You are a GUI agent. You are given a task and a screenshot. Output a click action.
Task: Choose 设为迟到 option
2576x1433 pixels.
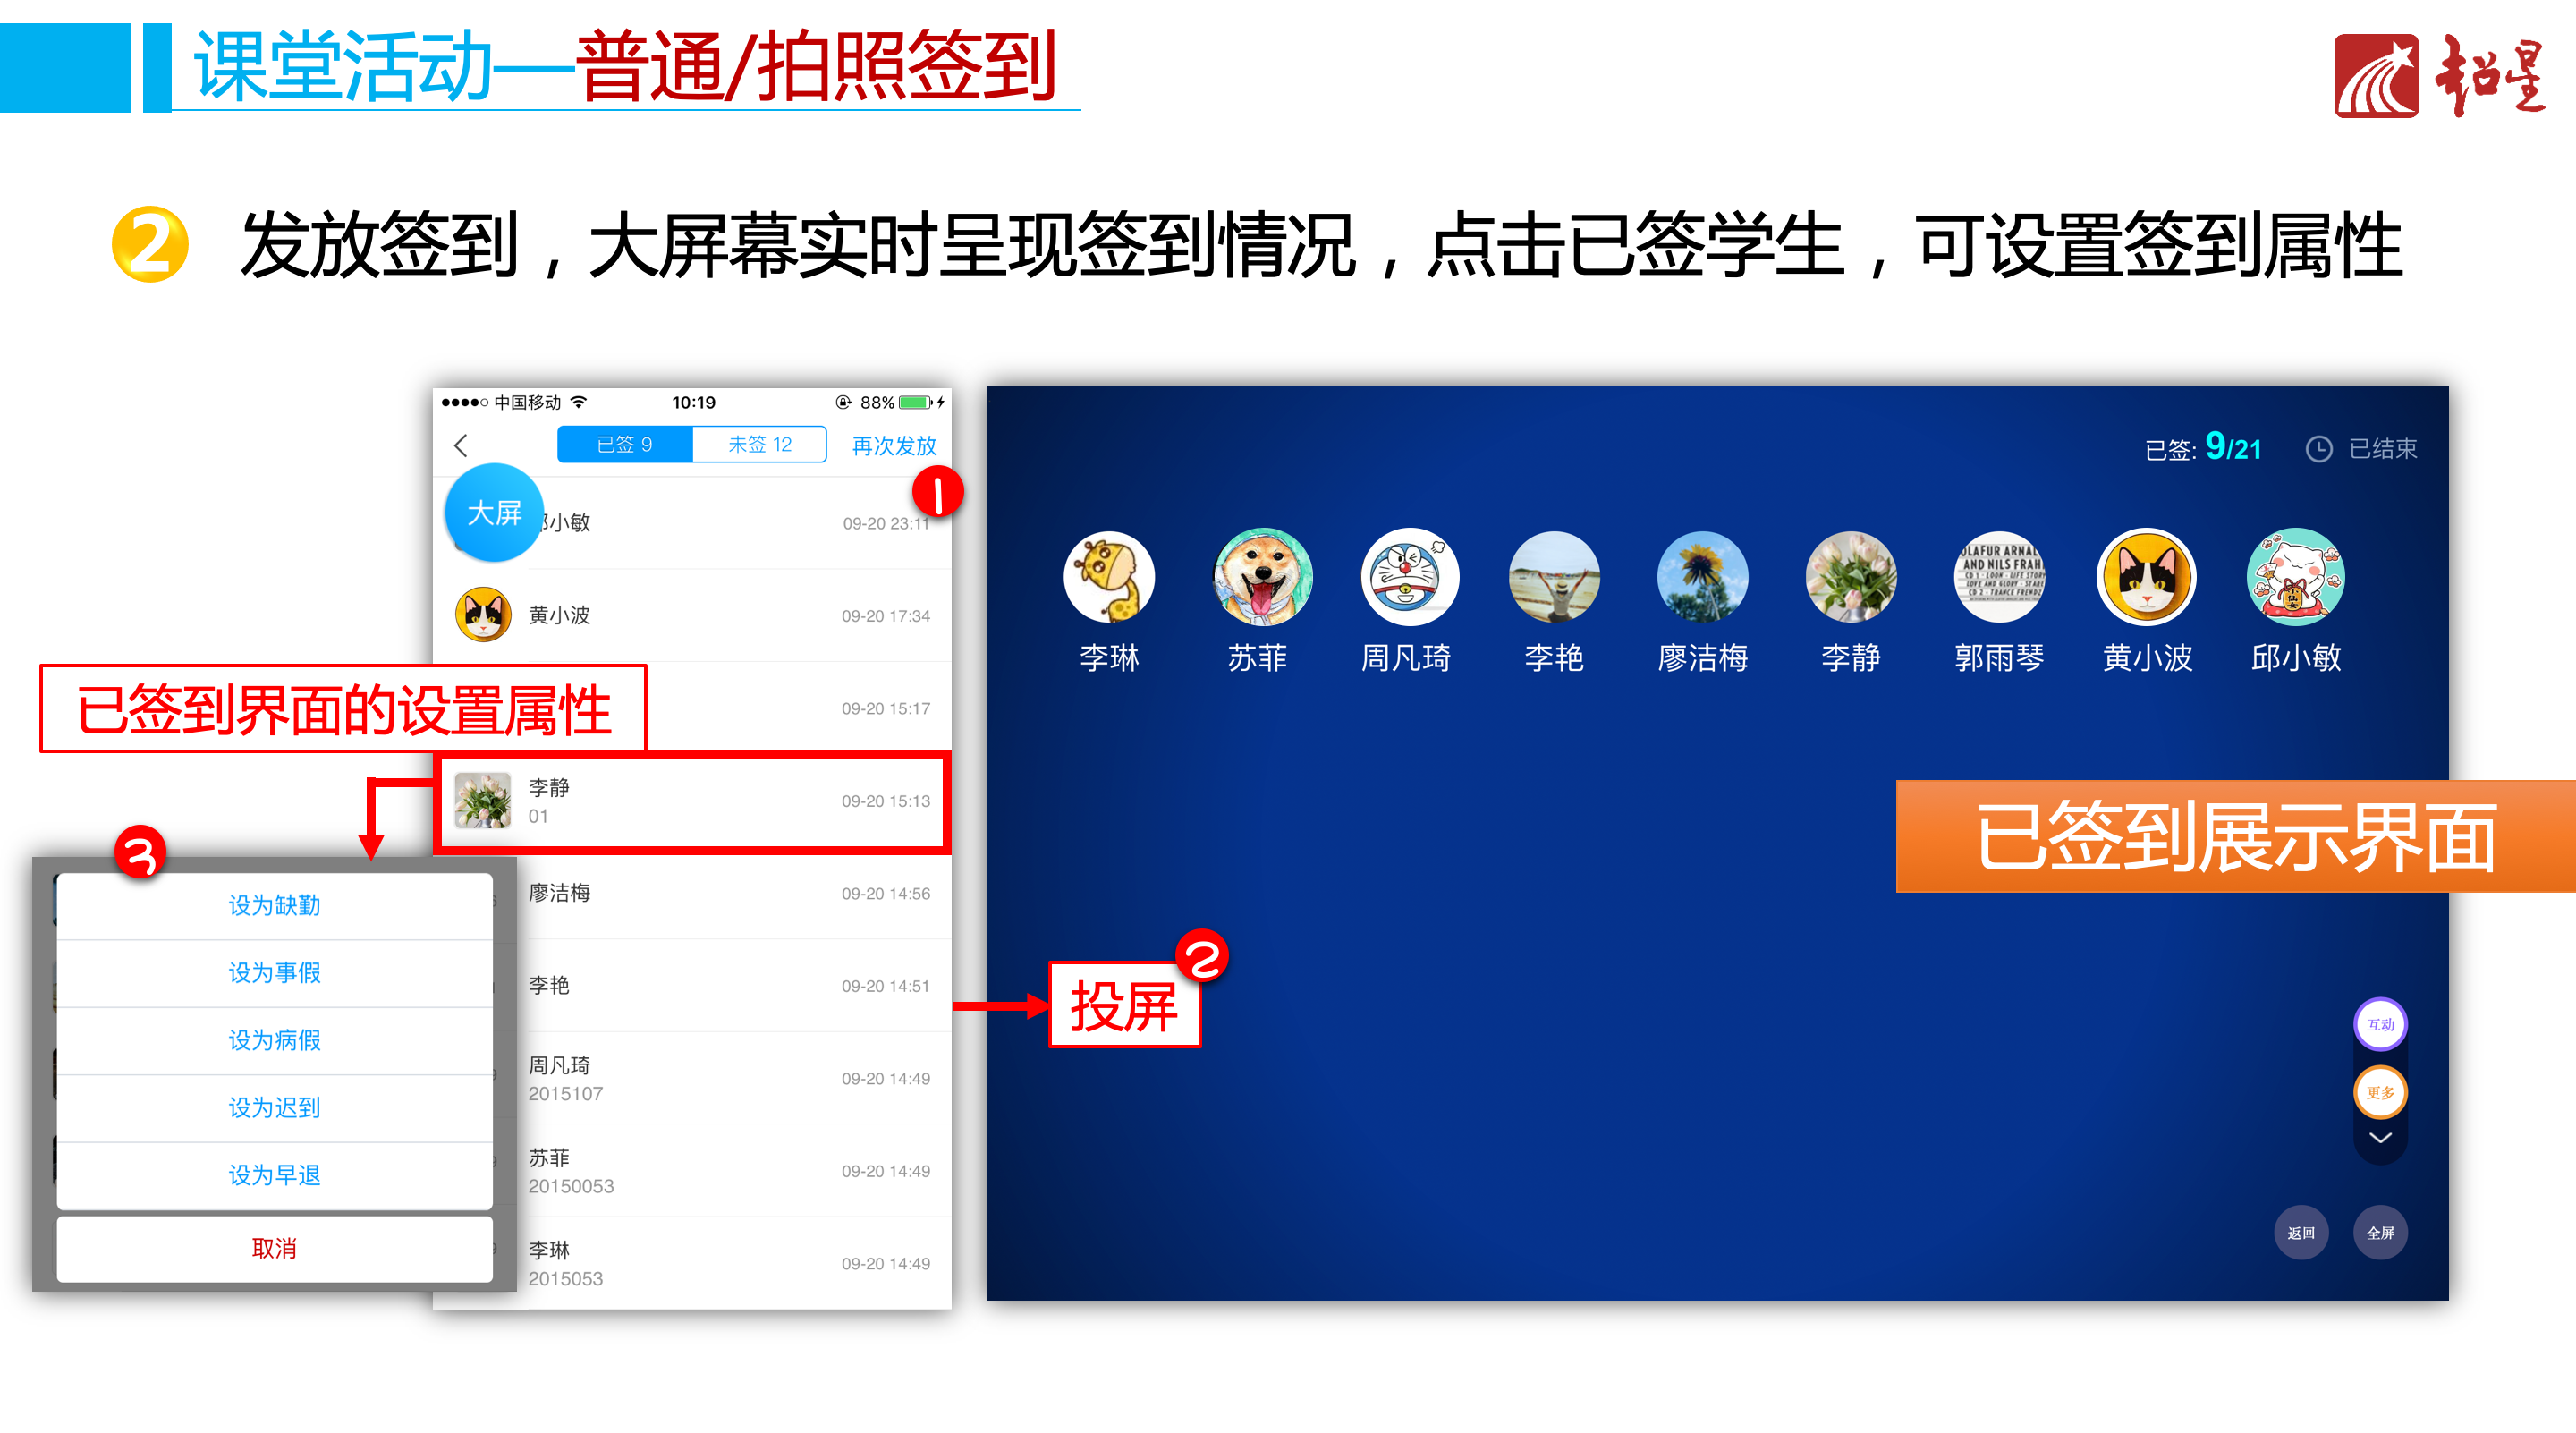coord(275,1107)
